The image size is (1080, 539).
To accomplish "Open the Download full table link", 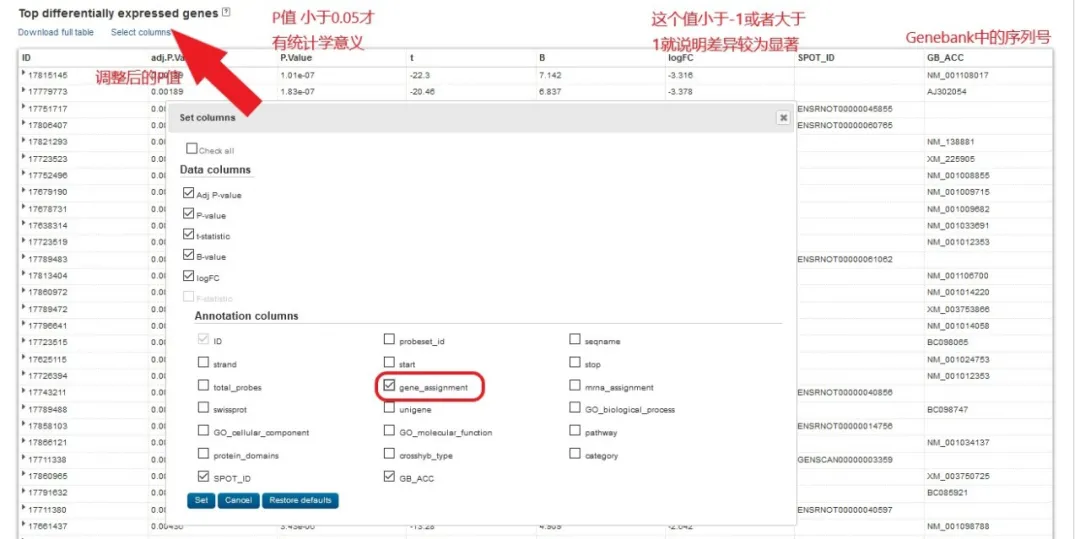I will (56, 32).
